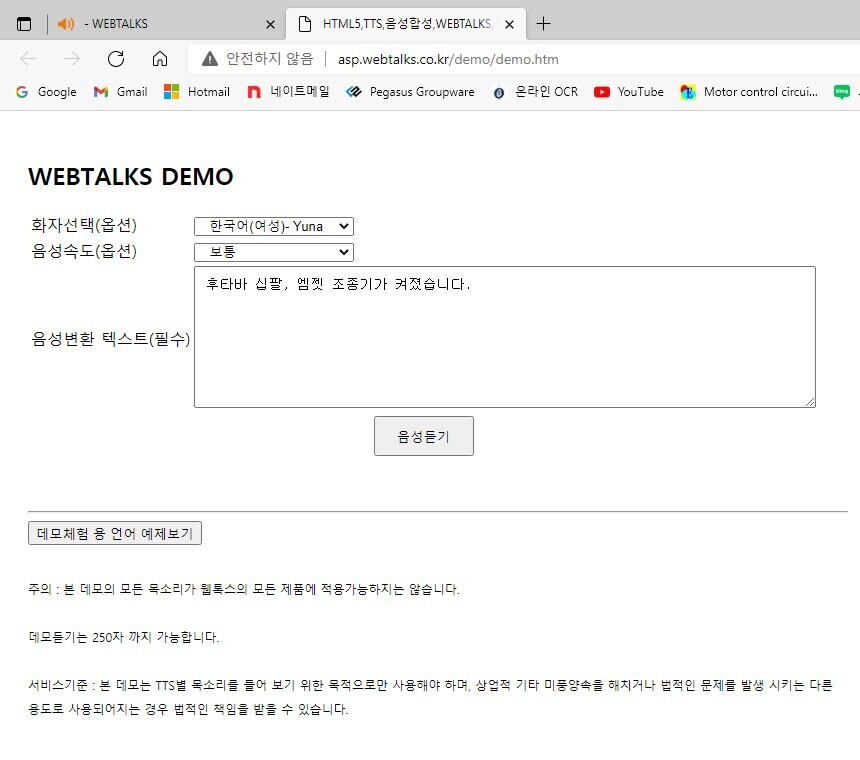Click the 음성속도(옵션) label

point(84,251)
